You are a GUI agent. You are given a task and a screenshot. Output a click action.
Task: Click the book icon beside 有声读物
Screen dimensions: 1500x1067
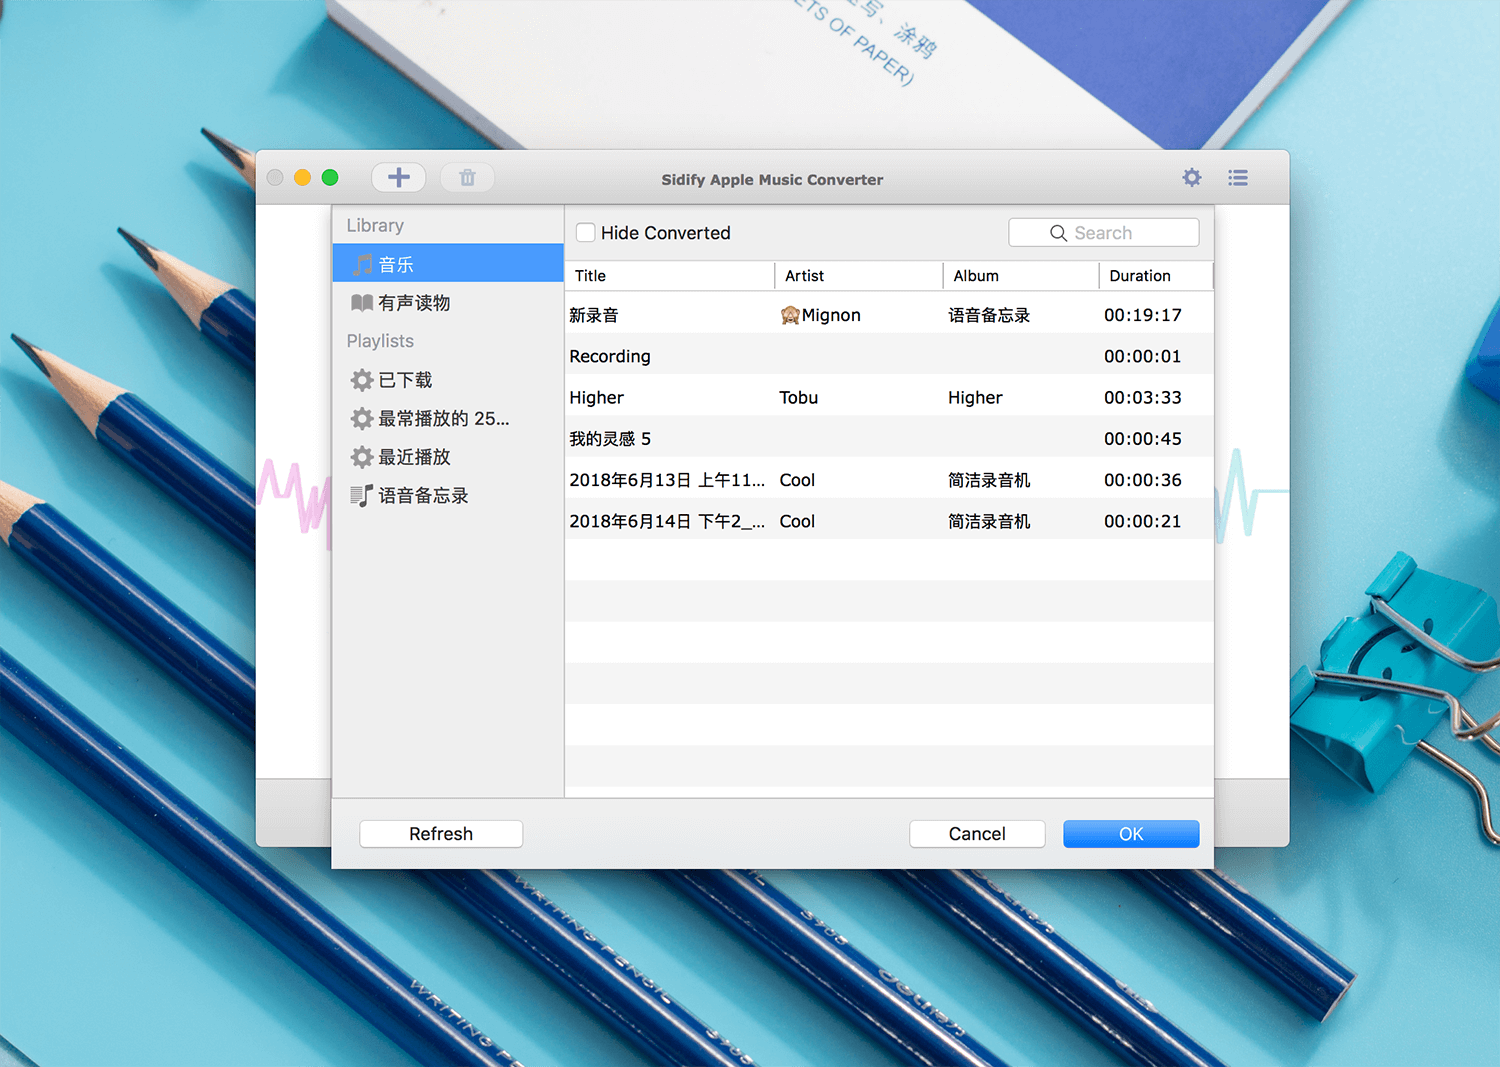coord(362,303)
